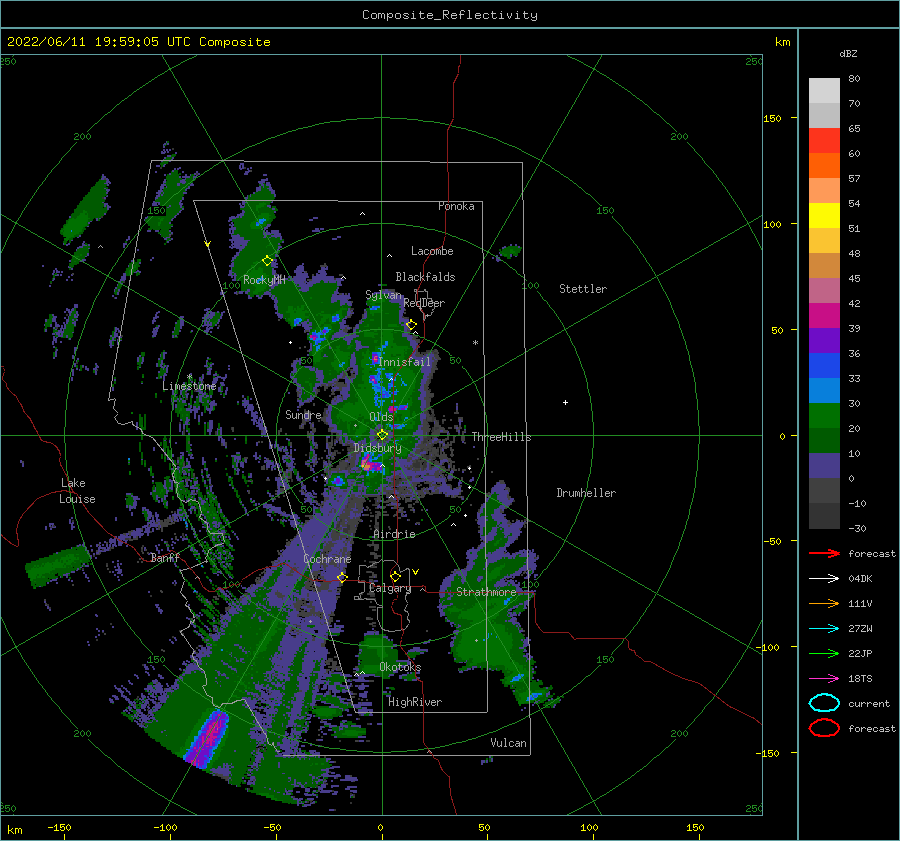Screen dimensions: 900x841
Task: Click the Lacombe city label
Action: click(432, 251)
